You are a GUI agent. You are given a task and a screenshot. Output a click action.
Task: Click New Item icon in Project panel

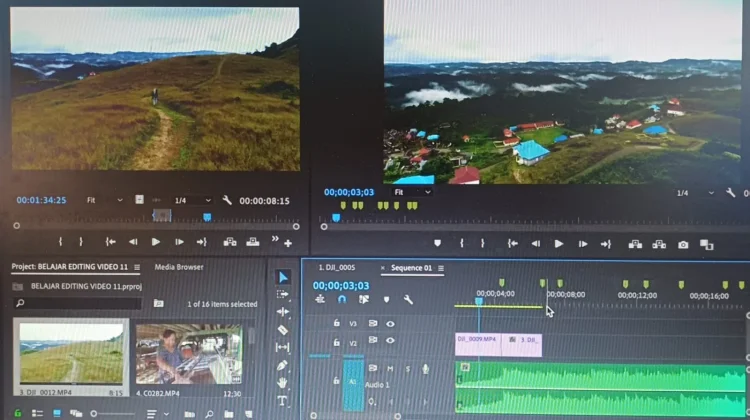coord(248,414)
